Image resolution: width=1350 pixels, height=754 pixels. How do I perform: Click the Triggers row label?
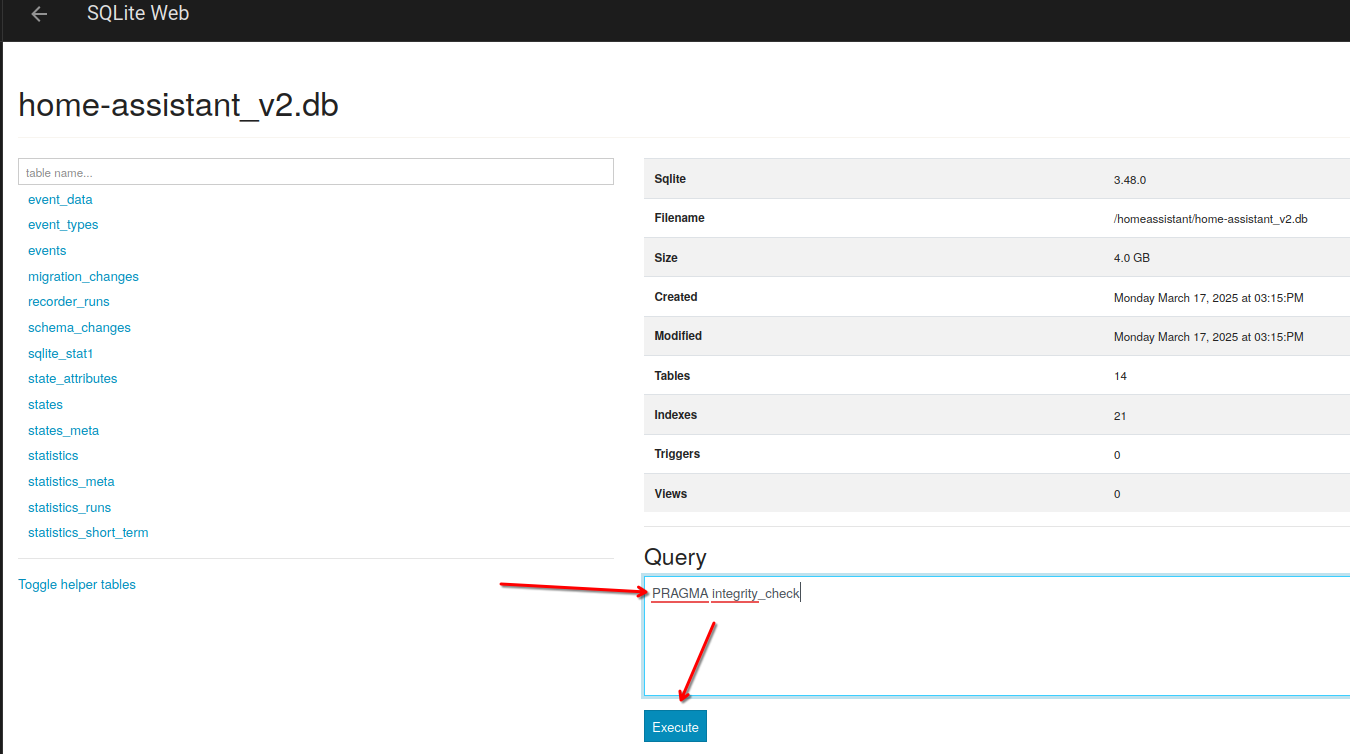click(x=677, y=454)
